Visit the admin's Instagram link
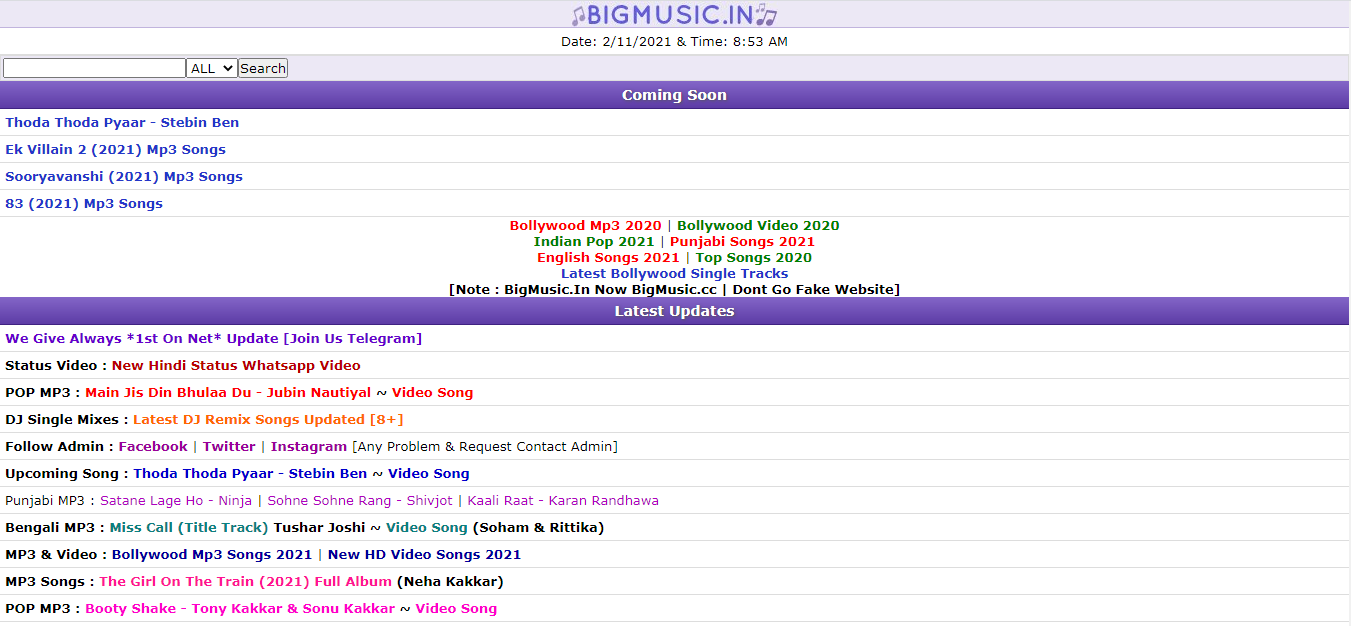Screen dimensions: 1351x626 point(309,447)
